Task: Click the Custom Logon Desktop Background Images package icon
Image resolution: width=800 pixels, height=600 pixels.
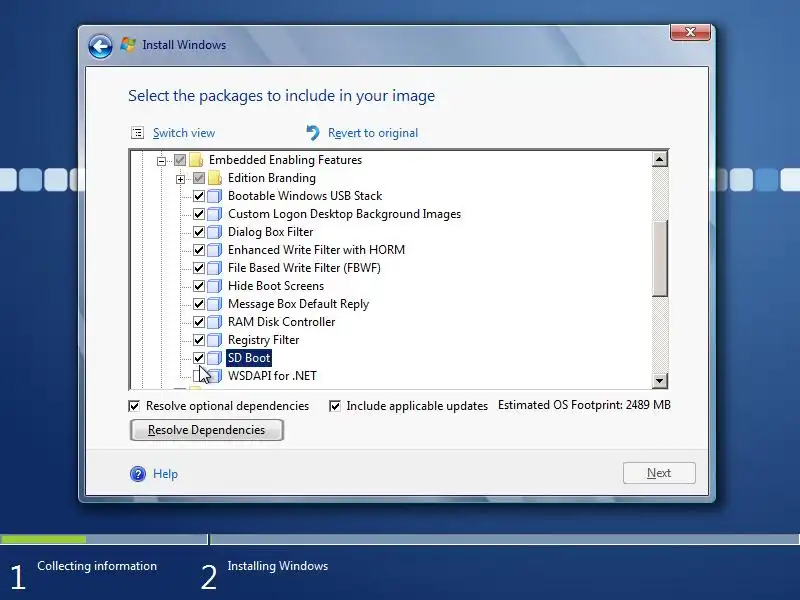Action: [215, 214]
